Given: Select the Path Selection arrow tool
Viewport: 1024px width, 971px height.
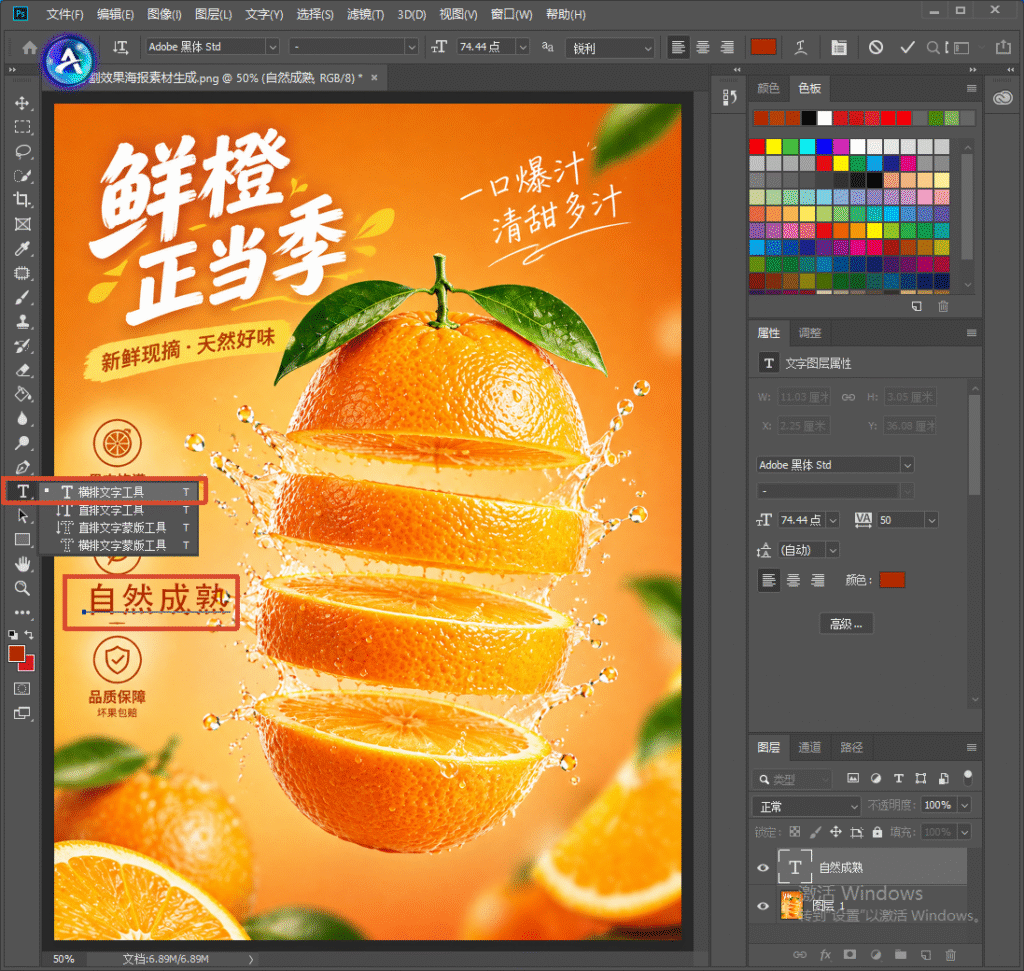Looking at the screenshot, I should point(22,516).
